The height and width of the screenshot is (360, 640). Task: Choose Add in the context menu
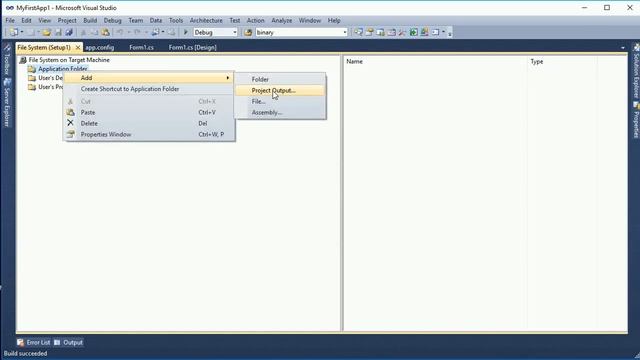(x=149, y=78)
